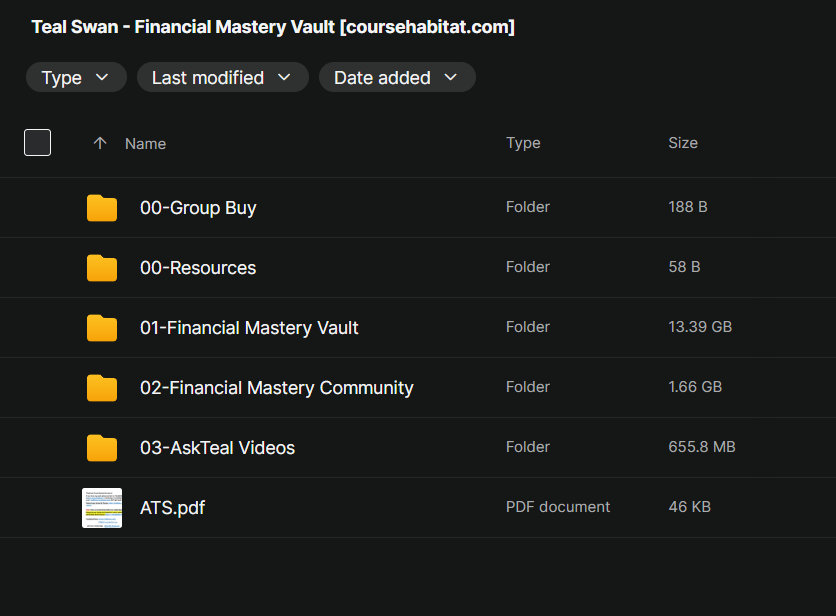Select the ATS.pdf file name

pos(172,508)
